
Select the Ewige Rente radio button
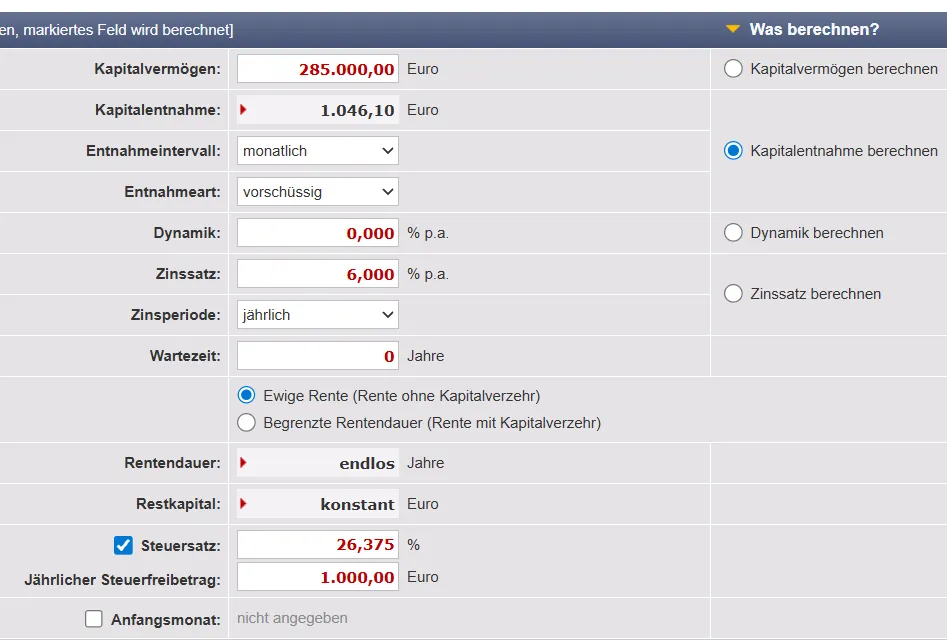tap(246, 396)
